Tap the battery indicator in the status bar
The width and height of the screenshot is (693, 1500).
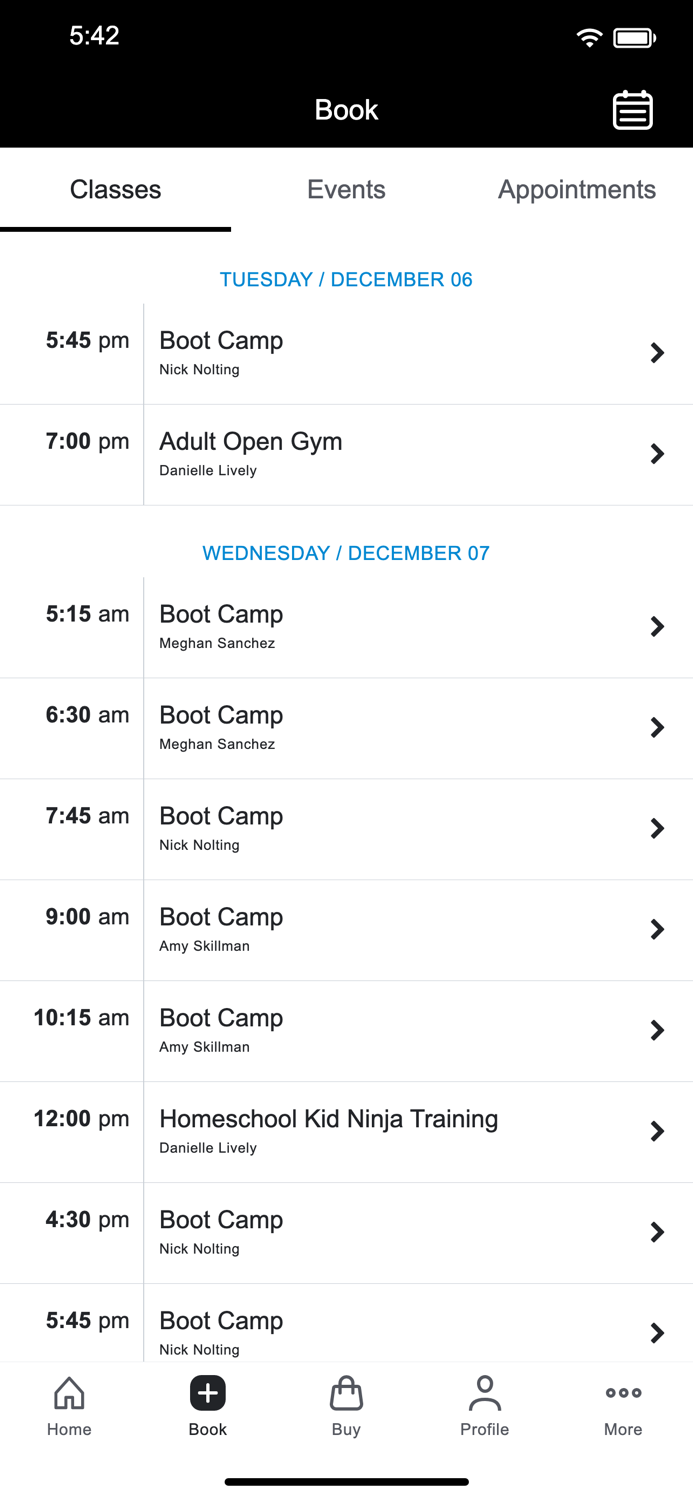[x=633, y=35]
